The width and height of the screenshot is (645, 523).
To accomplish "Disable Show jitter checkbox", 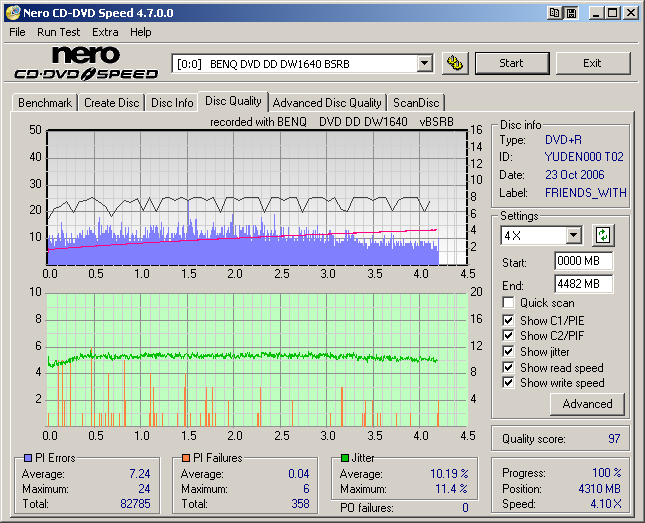I will 508,351.
